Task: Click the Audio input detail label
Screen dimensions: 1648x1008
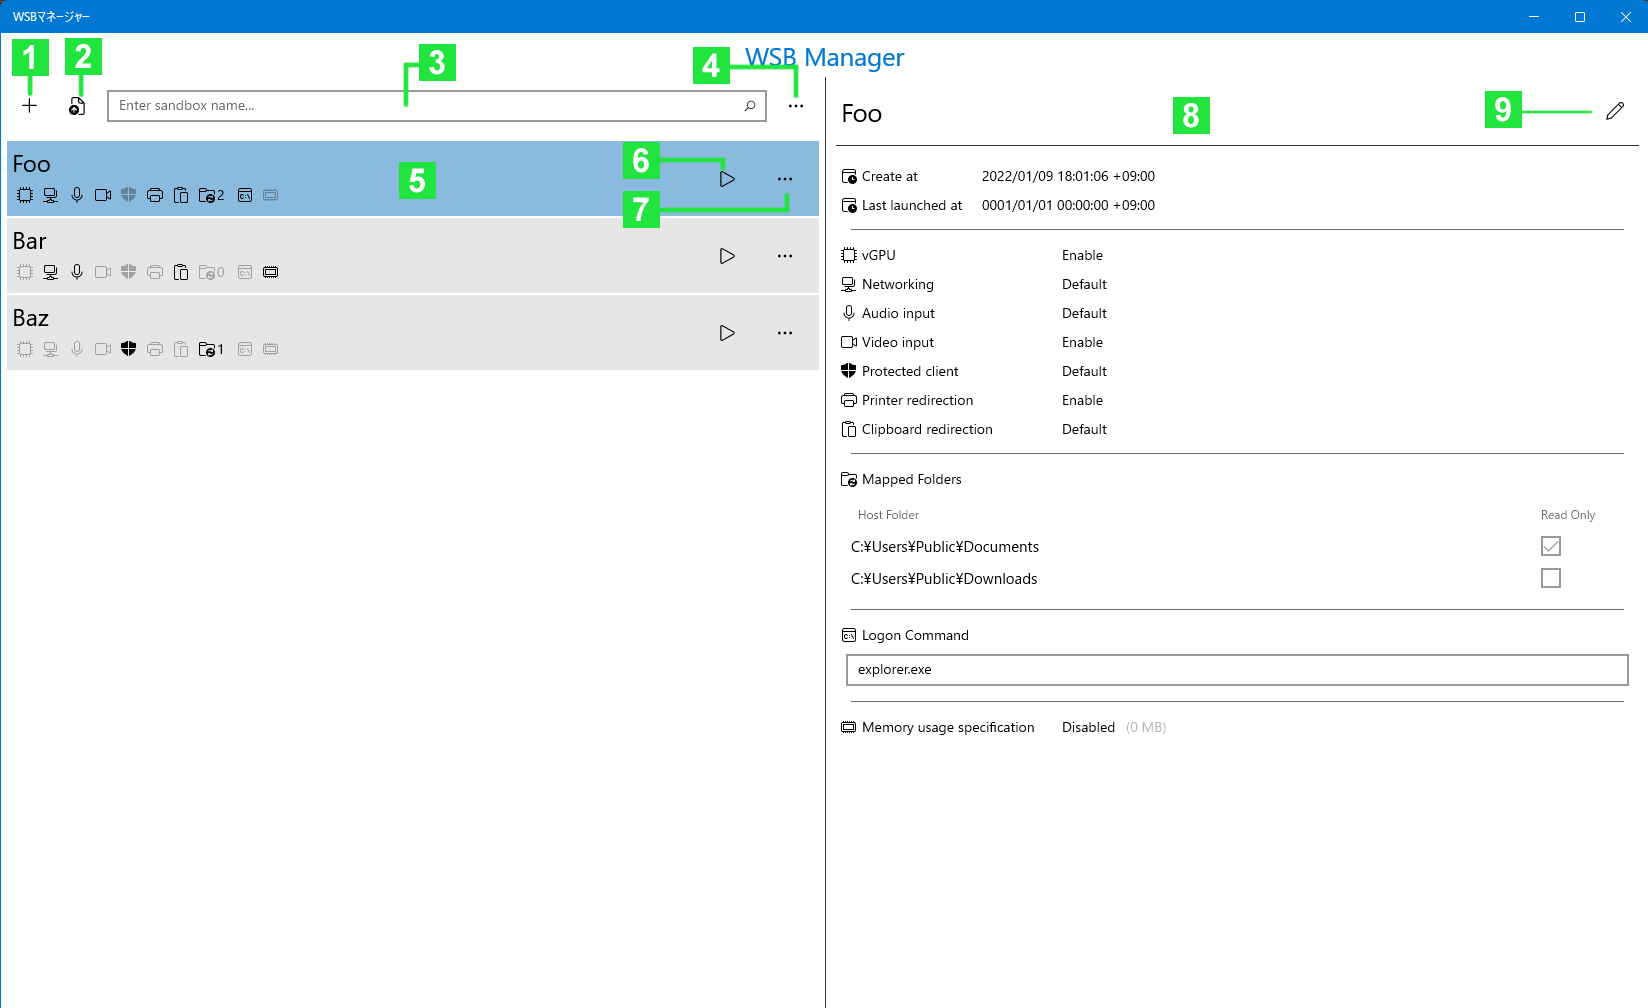Action: click(x=898, y=313)
